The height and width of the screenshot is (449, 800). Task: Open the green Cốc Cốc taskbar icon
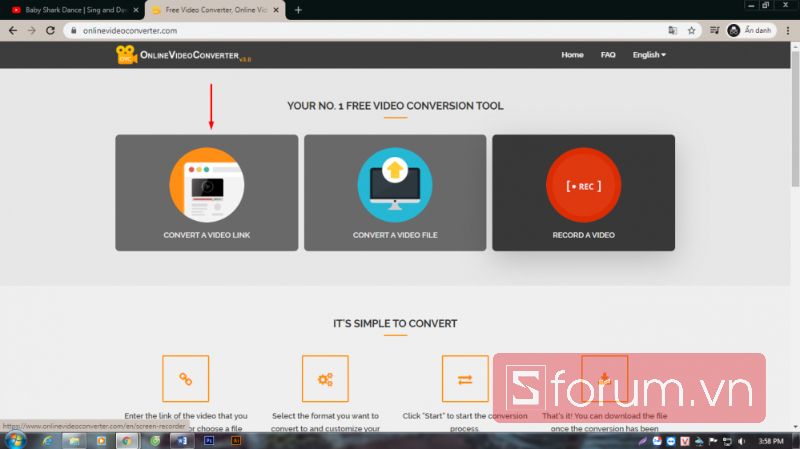[155, 440]
